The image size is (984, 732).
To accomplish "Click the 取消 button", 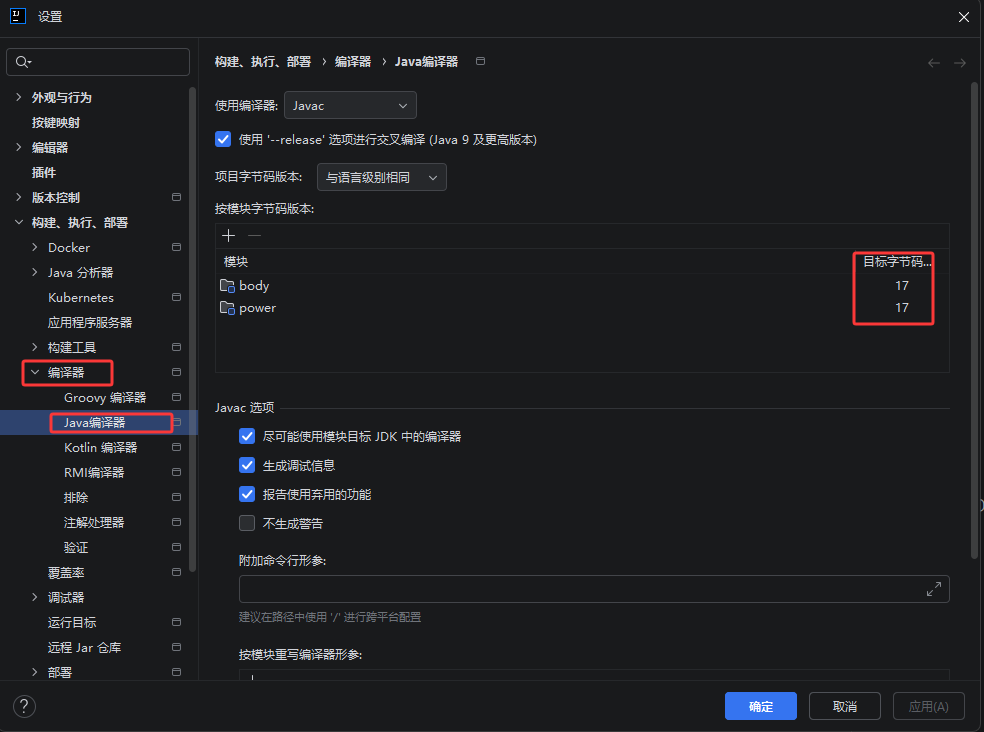I will [x=845, y=706].
